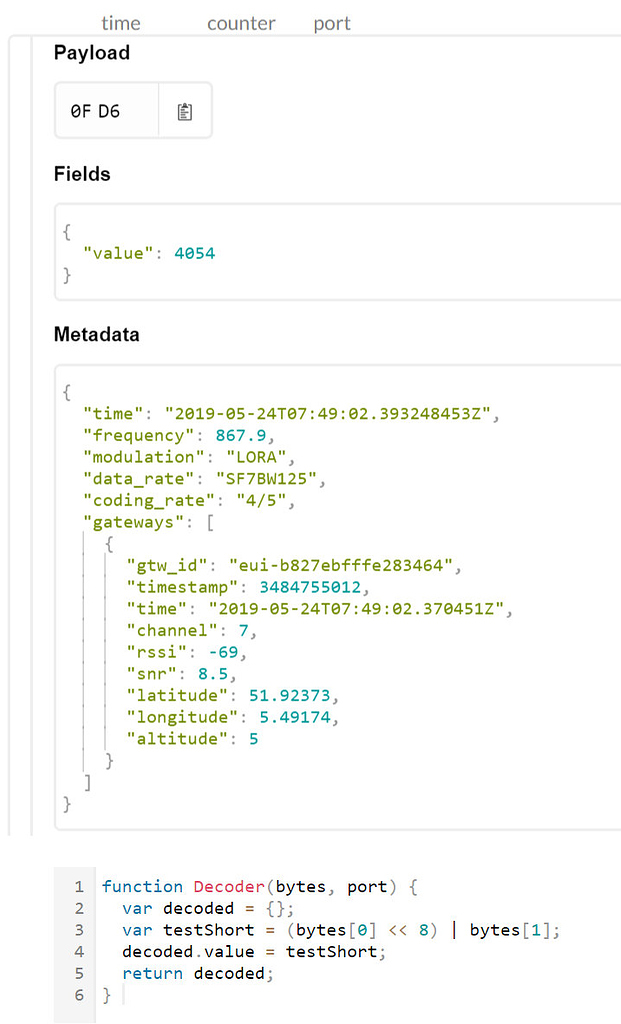Viewport: 621px width, 1024px height.
Task: Click the data_rate value SF7BW125
Action: pos(266,479)
